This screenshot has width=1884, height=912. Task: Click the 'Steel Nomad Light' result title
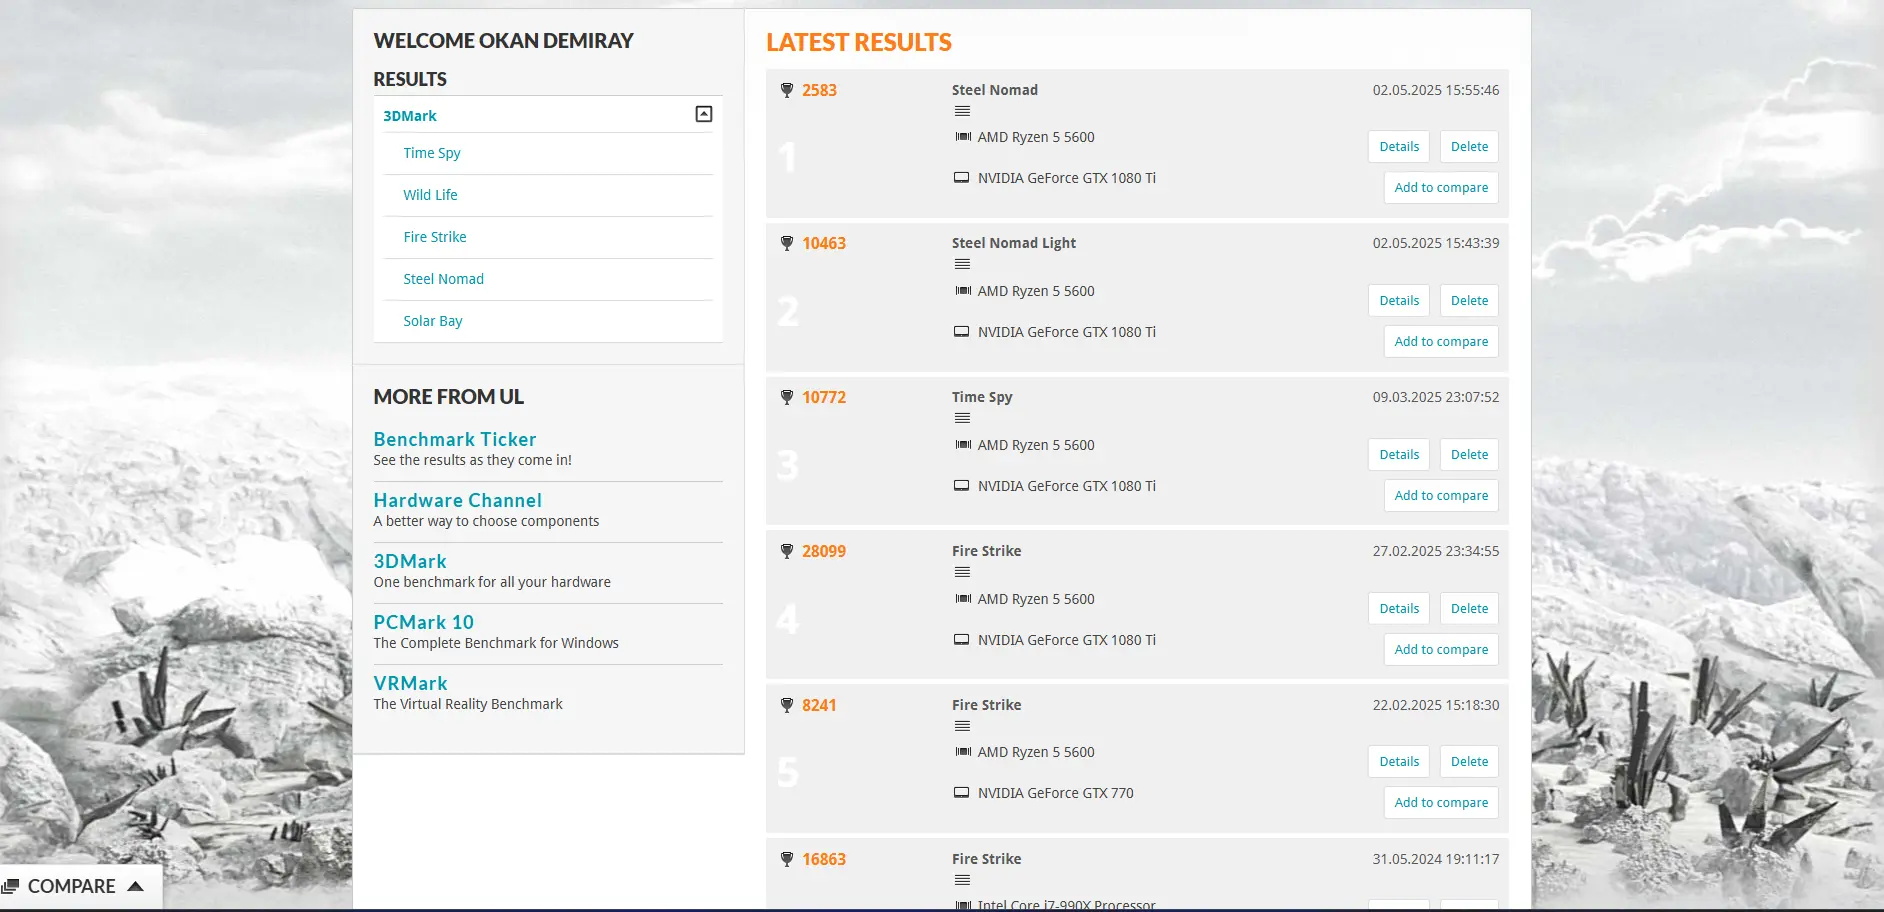coord(1014,243)
